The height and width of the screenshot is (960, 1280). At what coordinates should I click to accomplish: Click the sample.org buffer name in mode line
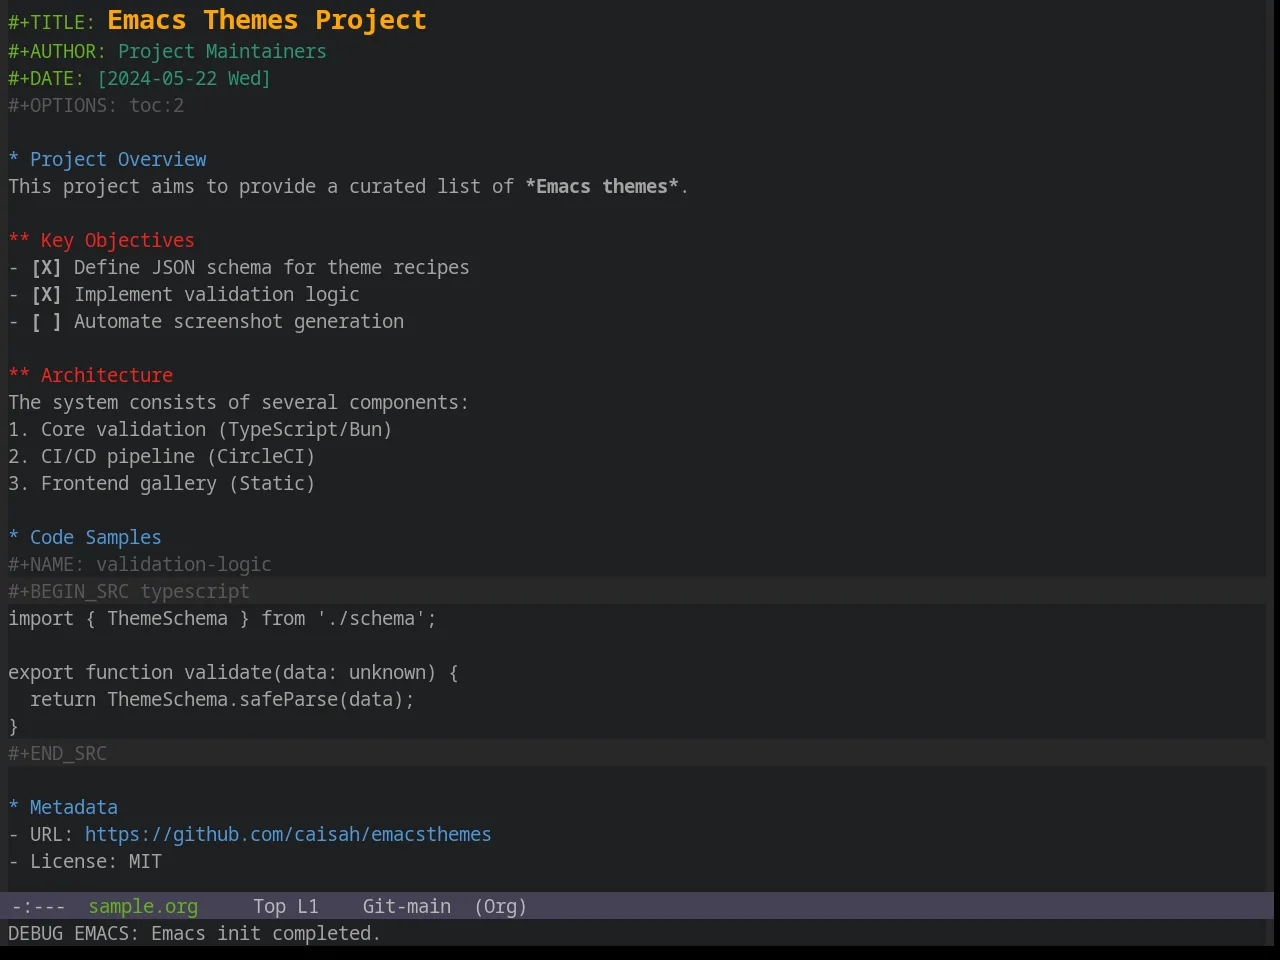coord(143,907)
